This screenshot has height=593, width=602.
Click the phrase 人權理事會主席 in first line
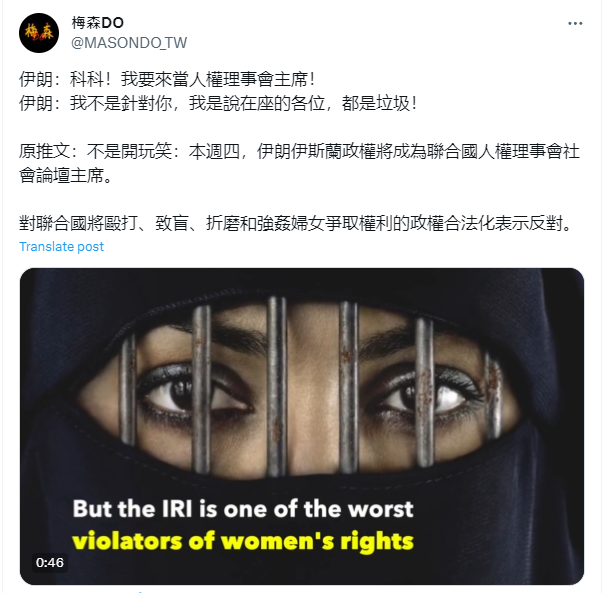[248, 79]
